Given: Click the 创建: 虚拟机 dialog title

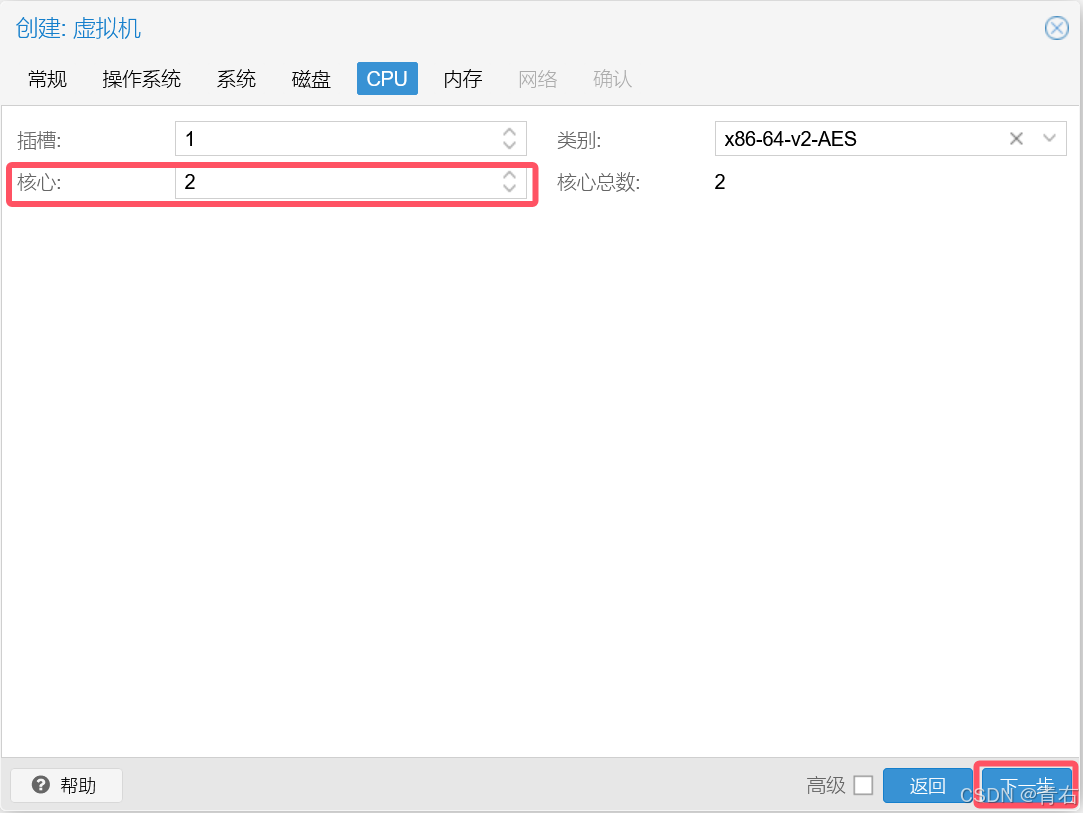Looking at the screenshot, I should pos(78,28).
